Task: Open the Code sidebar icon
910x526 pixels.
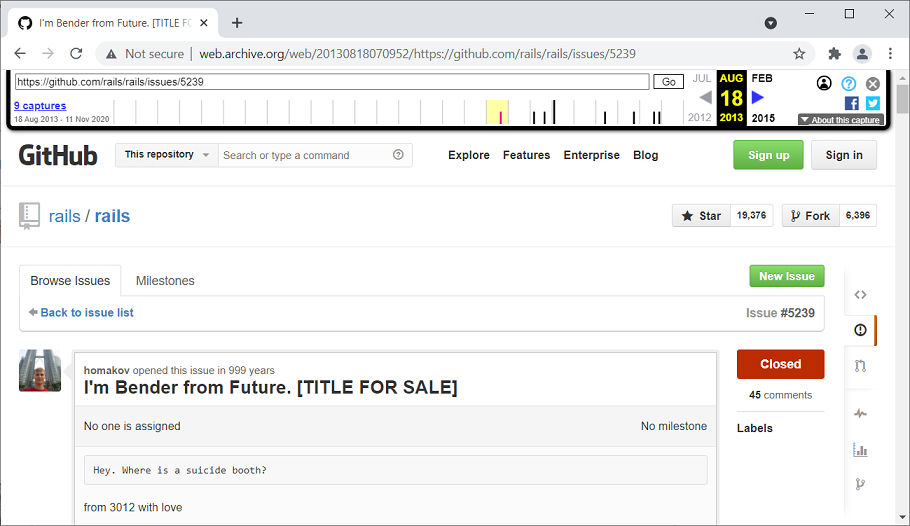Action: pyautogui.click(x=860, y=294)
